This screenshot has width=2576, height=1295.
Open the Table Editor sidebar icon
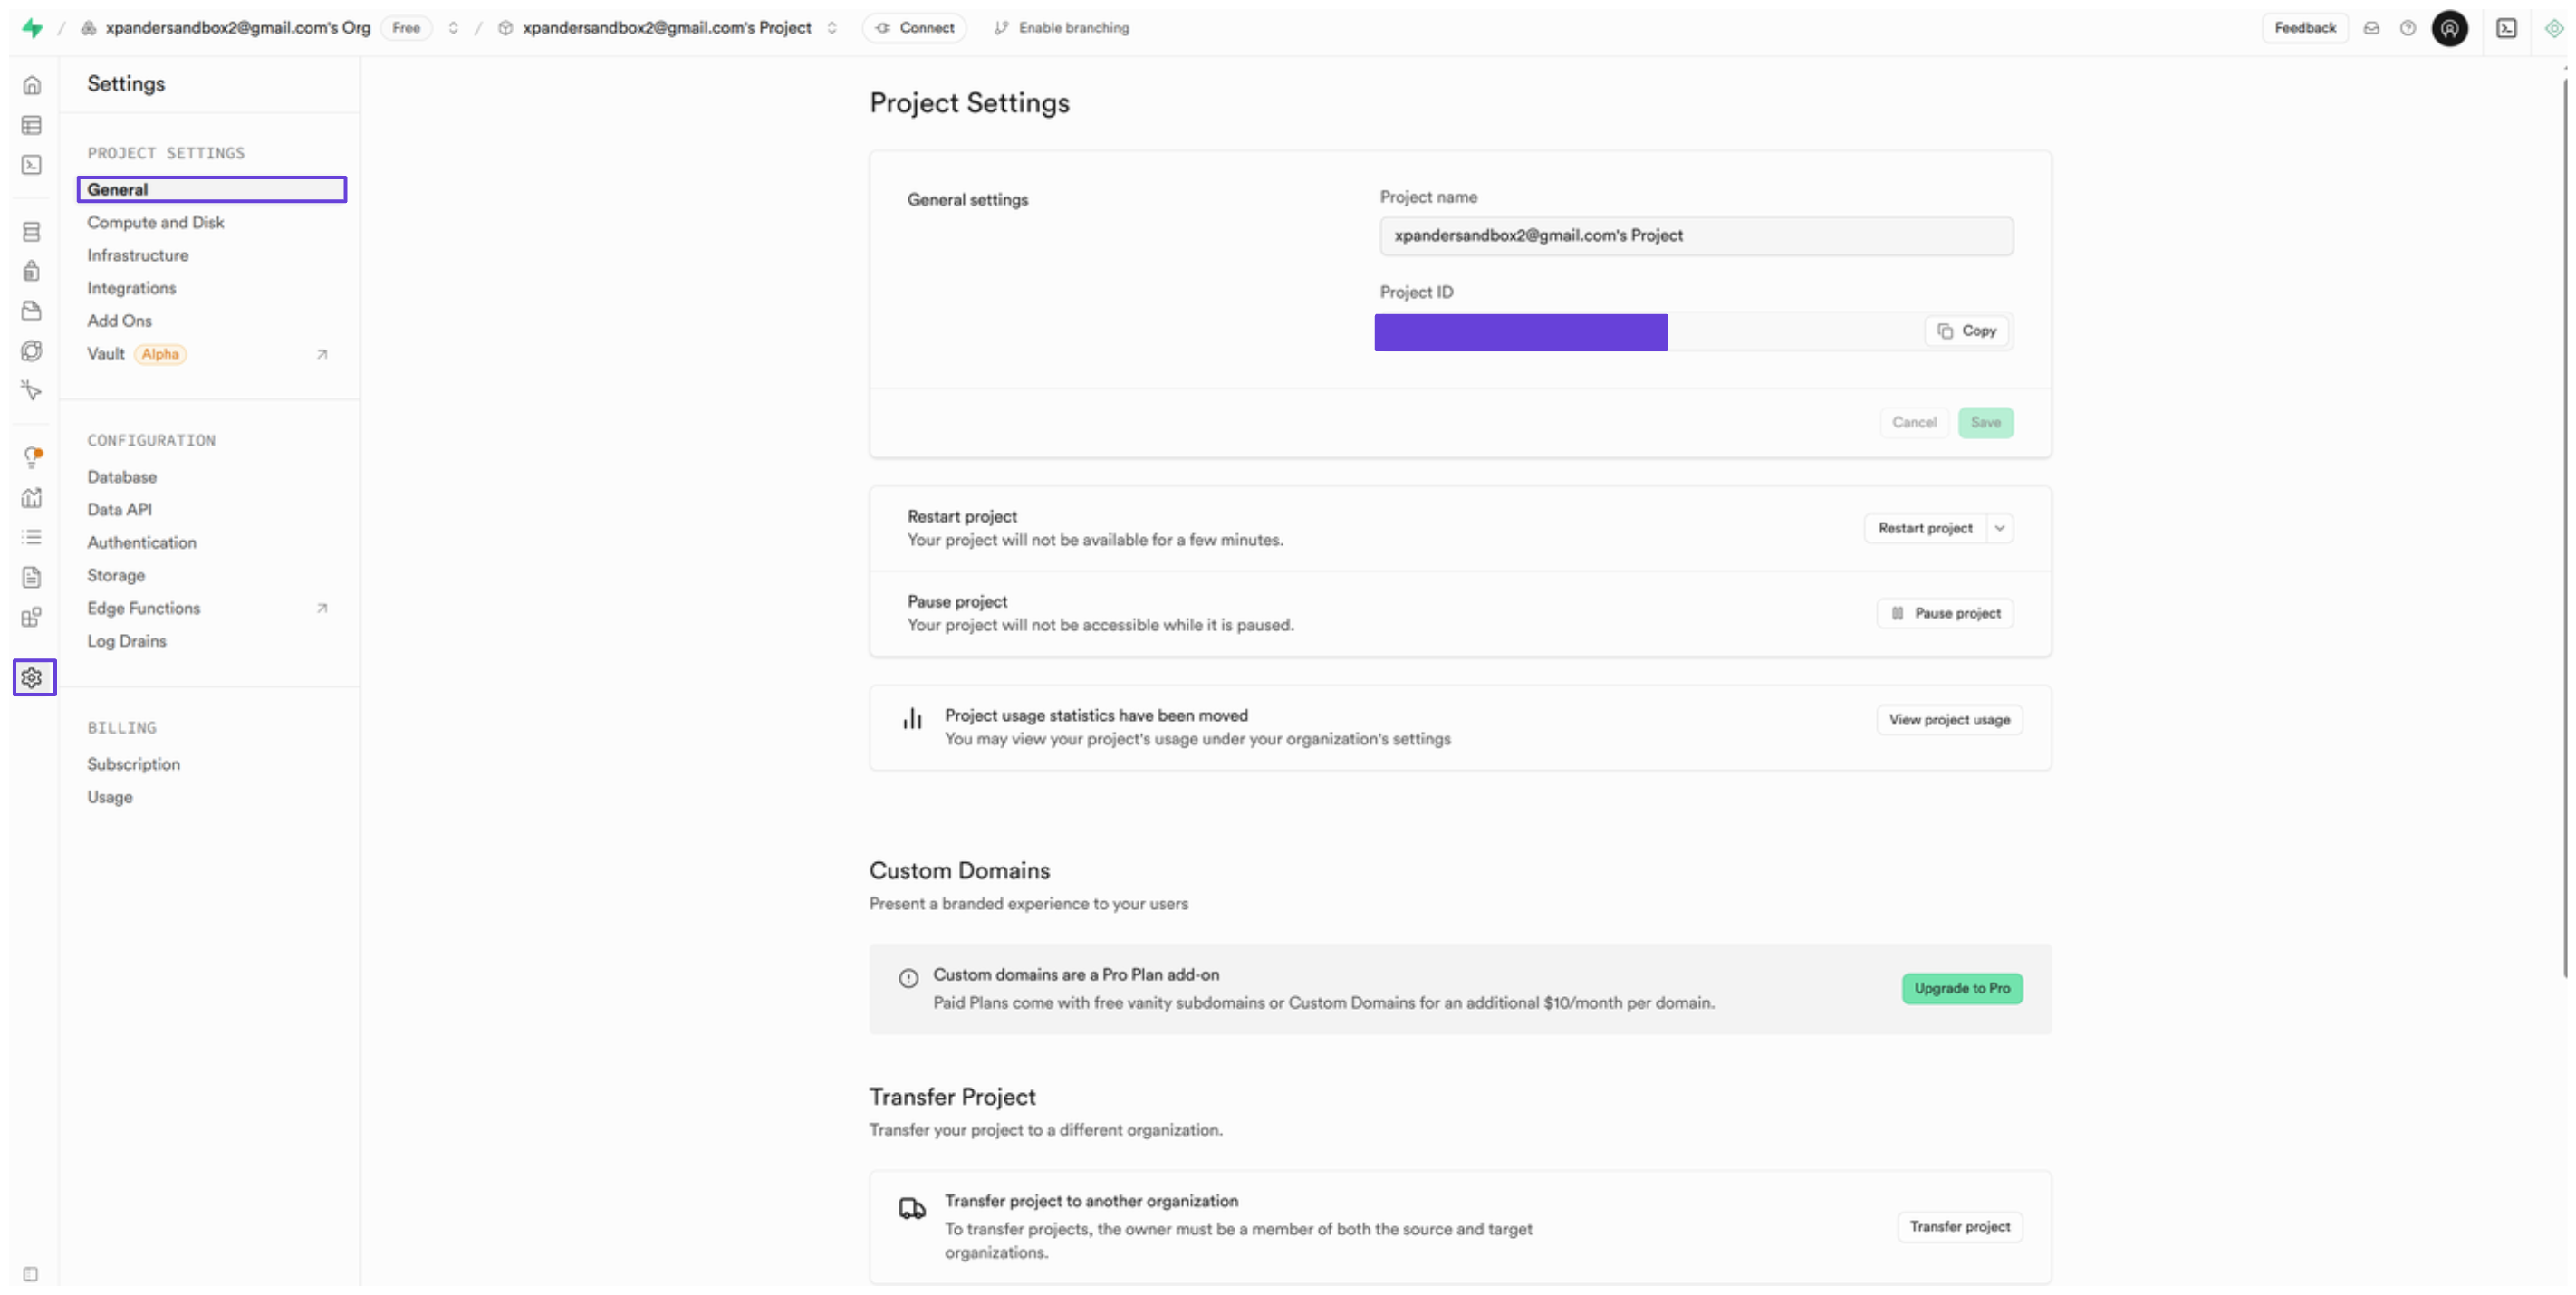pos(32,125)
